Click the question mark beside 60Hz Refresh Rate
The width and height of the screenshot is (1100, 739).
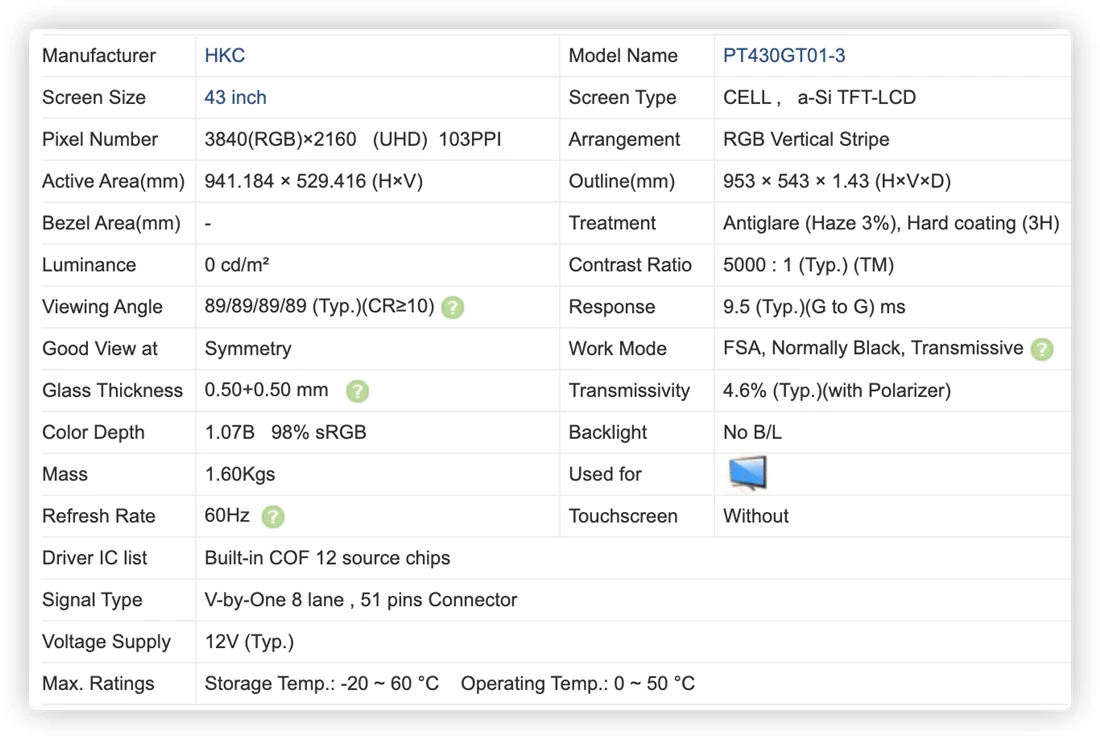click(273, 517)
